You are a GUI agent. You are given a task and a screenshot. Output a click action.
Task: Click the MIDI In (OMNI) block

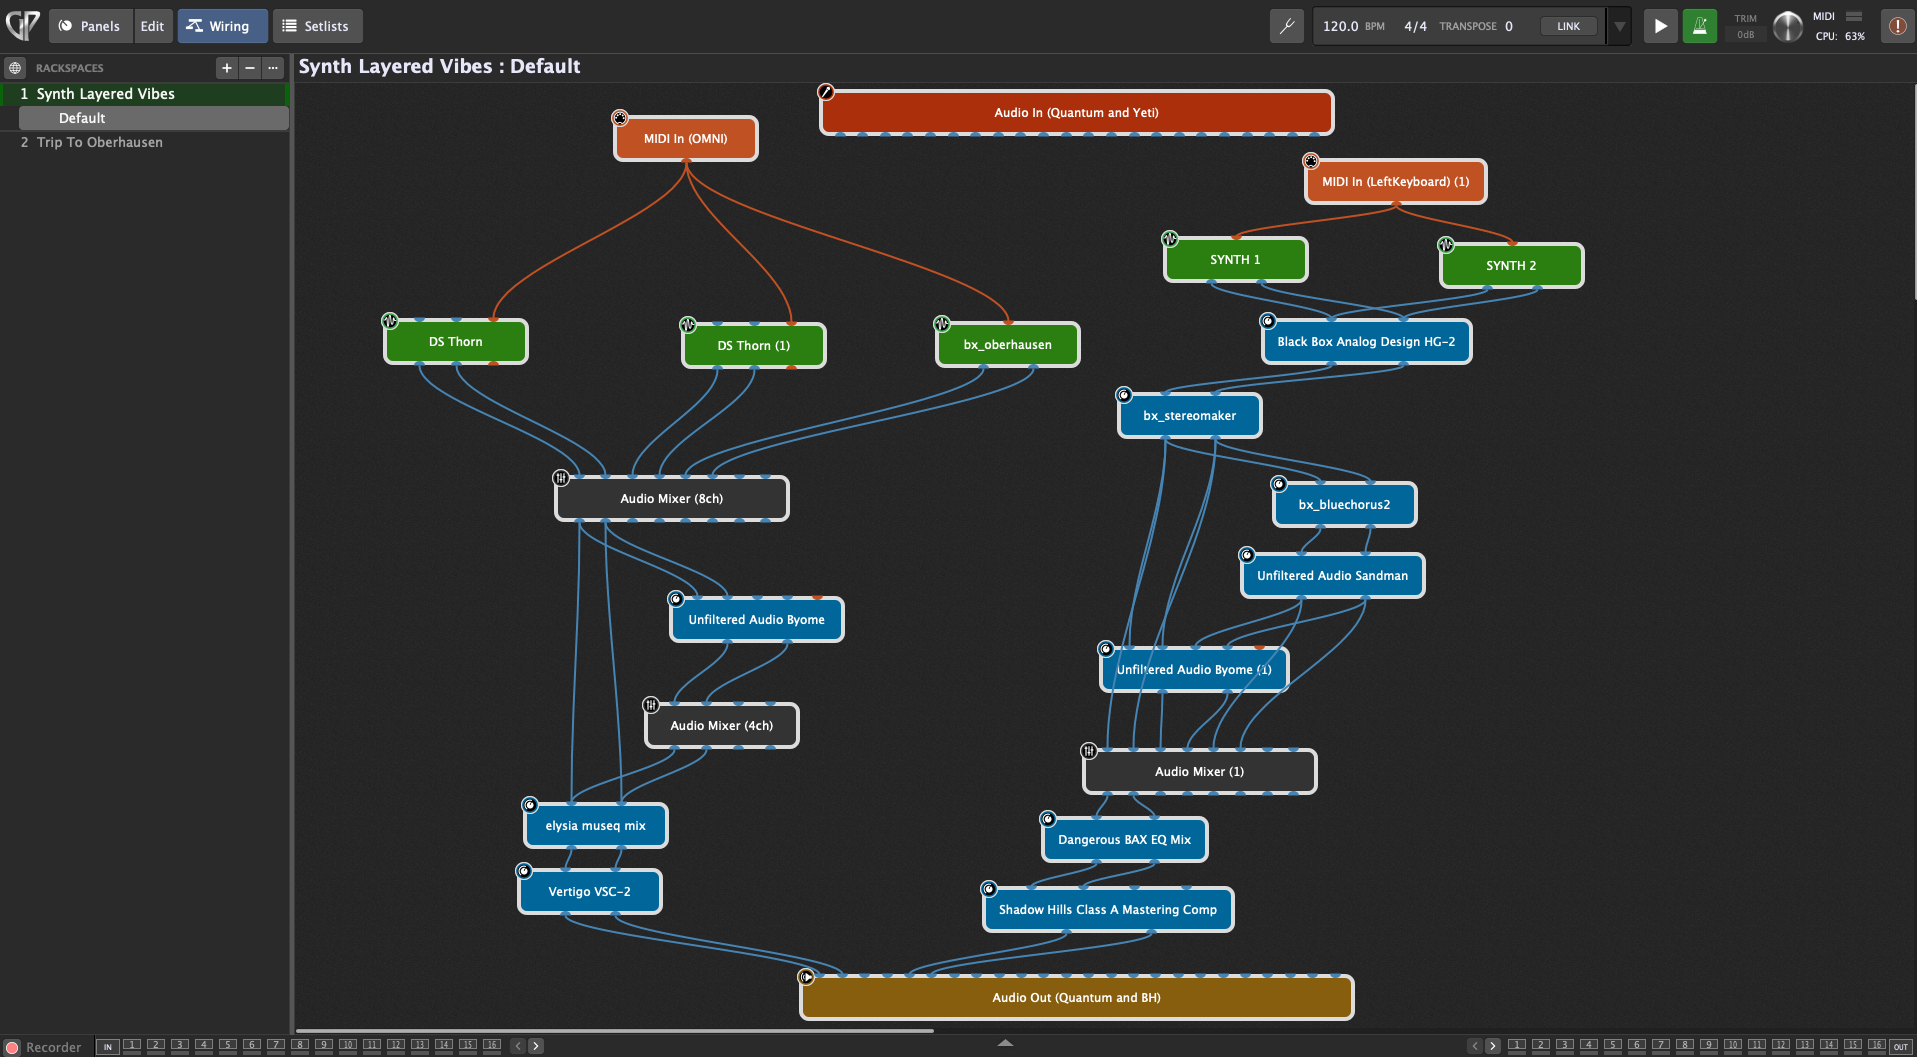pyautogui.click(x=686, y=139)
